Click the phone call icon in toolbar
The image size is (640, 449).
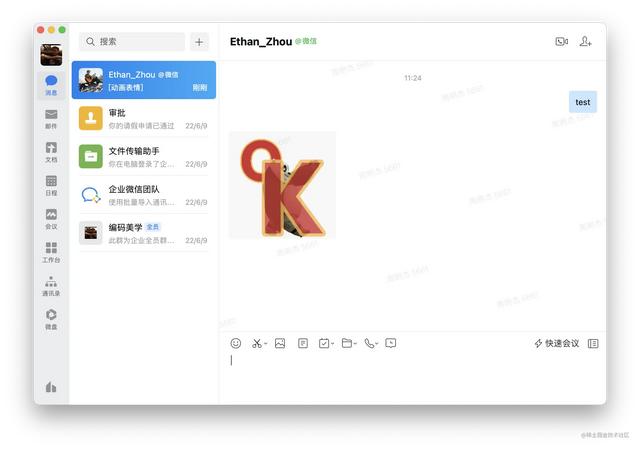(x=369, y=343)
